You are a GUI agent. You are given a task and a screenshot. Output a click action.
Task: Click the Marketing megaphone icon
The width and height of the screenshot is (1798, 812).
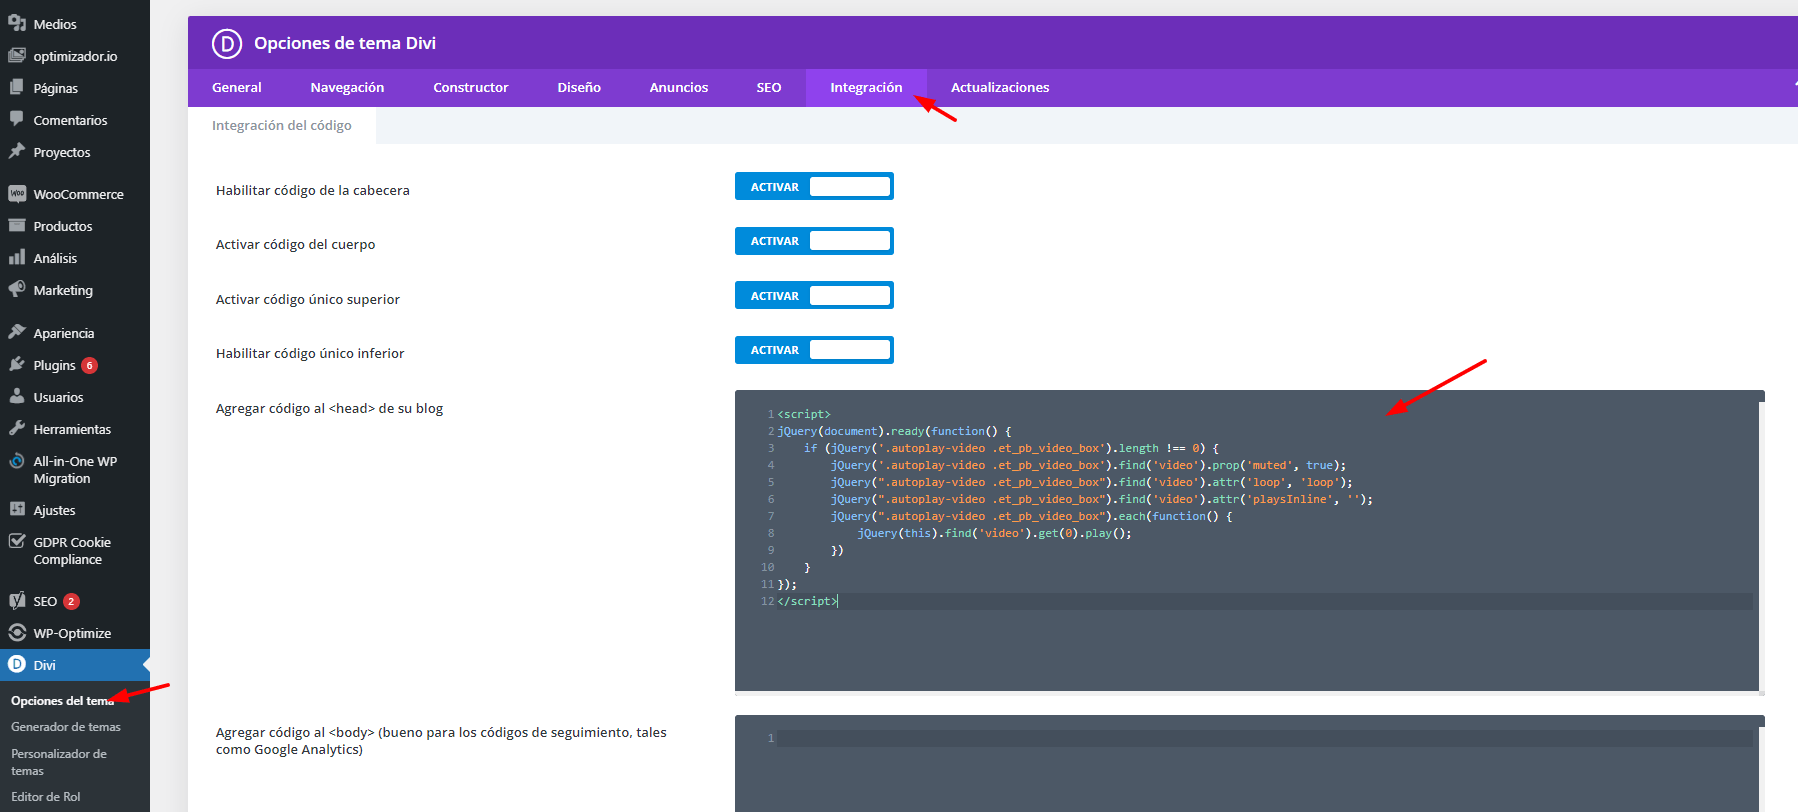coord(17,289)
